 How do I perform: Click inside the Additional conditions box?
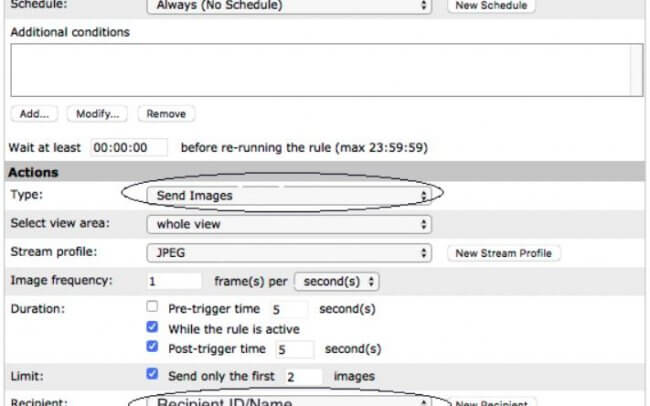coord(327,70)
